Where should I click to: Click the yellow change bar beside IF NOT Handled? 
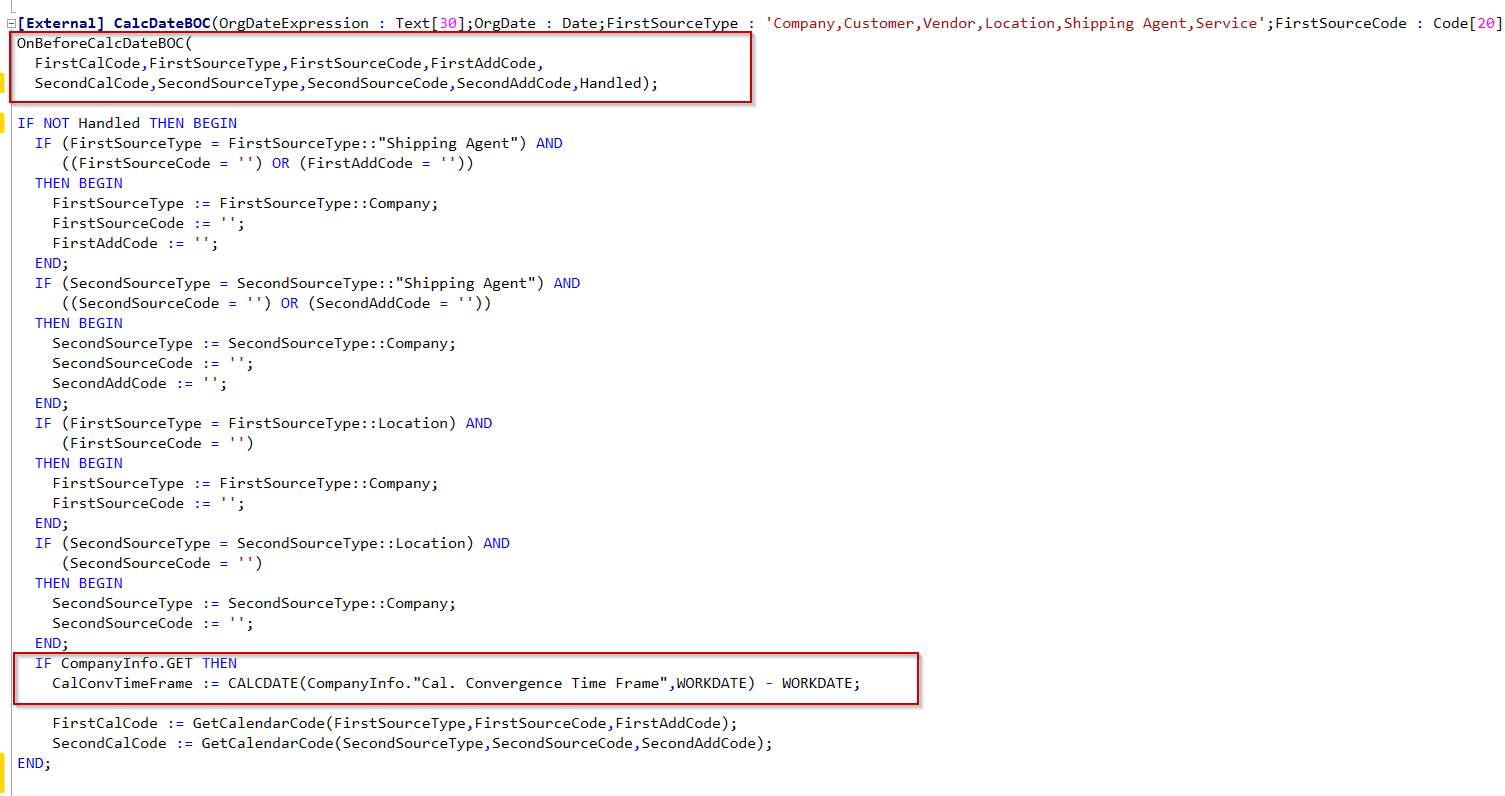(x=3, y=123)
